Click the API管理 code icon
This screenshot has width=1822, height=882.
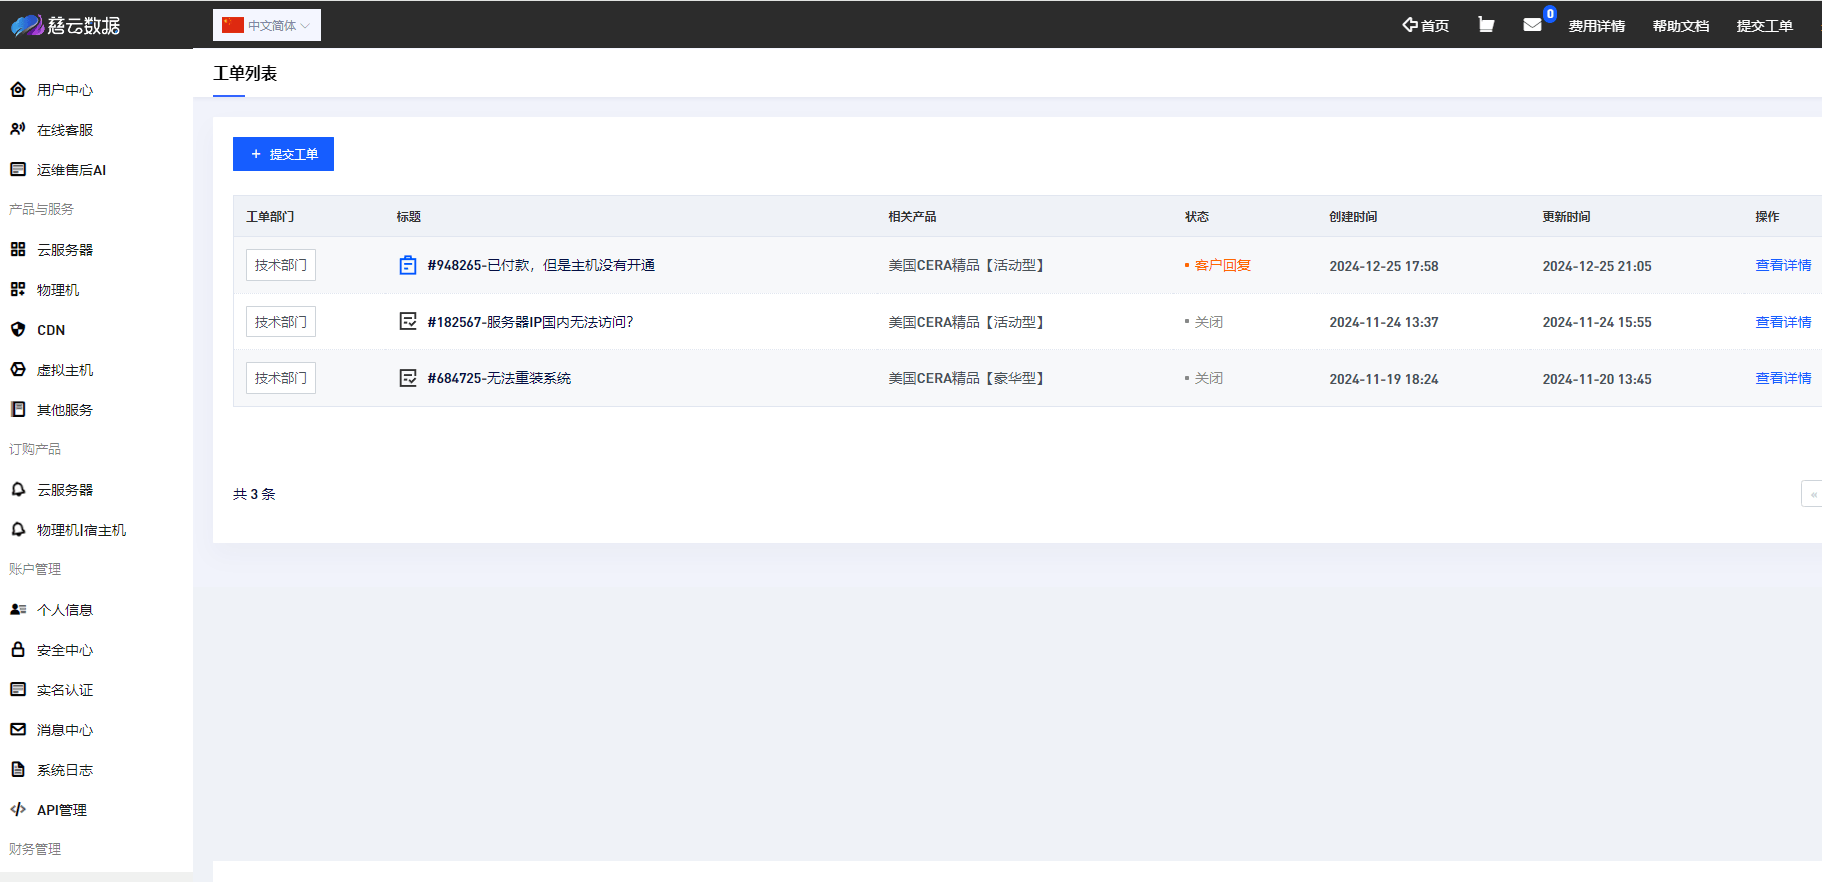pos(18,809)
